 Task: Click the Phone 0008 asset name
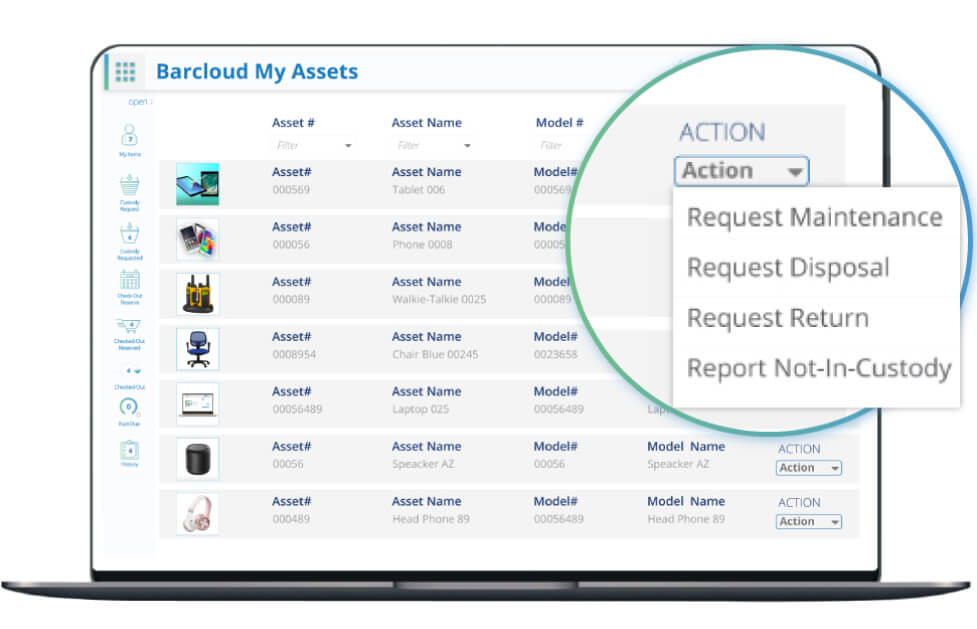click(x=422, y=244)
